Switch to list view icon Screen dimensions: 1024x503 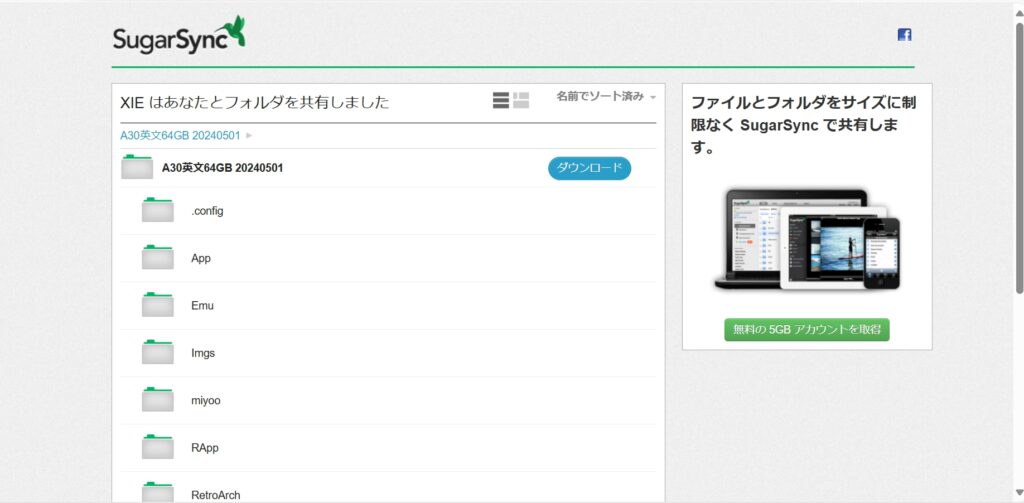coord(501,100)
